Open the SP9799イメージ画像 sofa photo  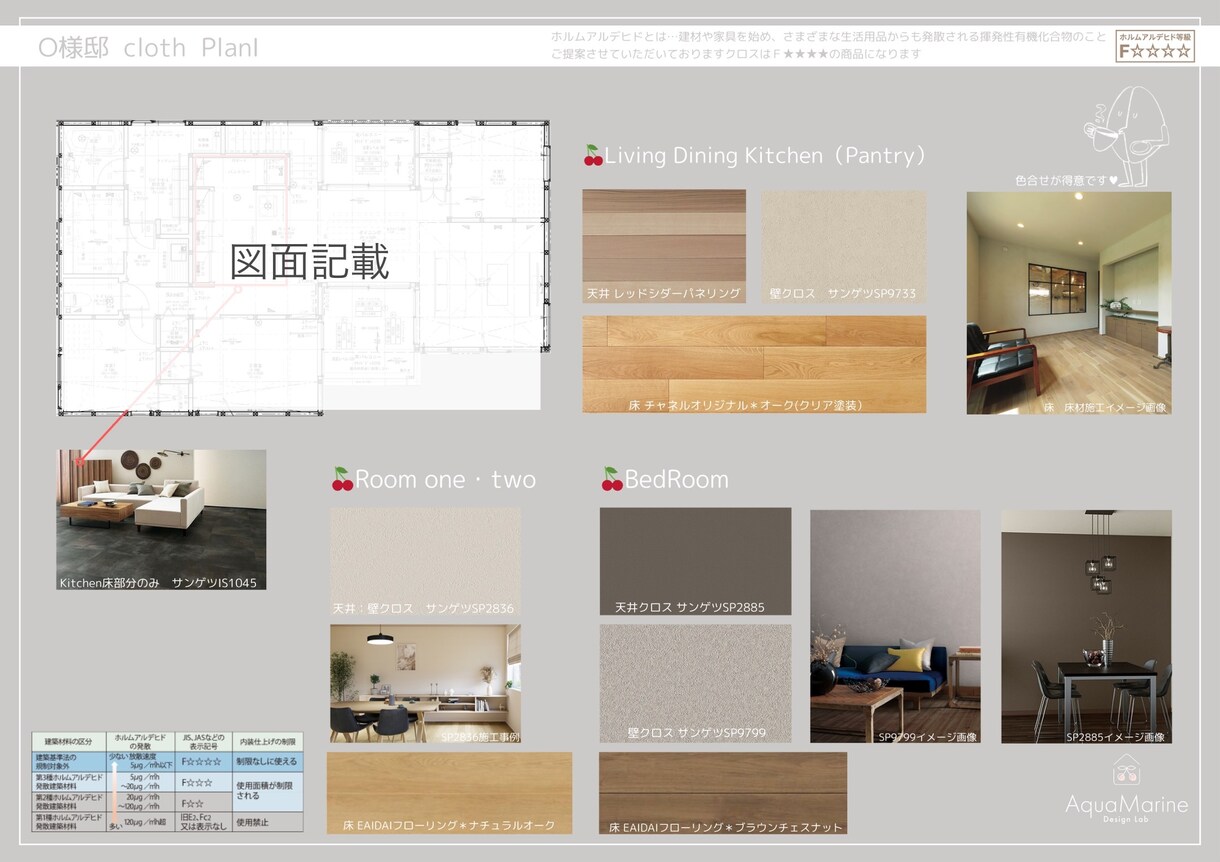click(x=895, y=626)
